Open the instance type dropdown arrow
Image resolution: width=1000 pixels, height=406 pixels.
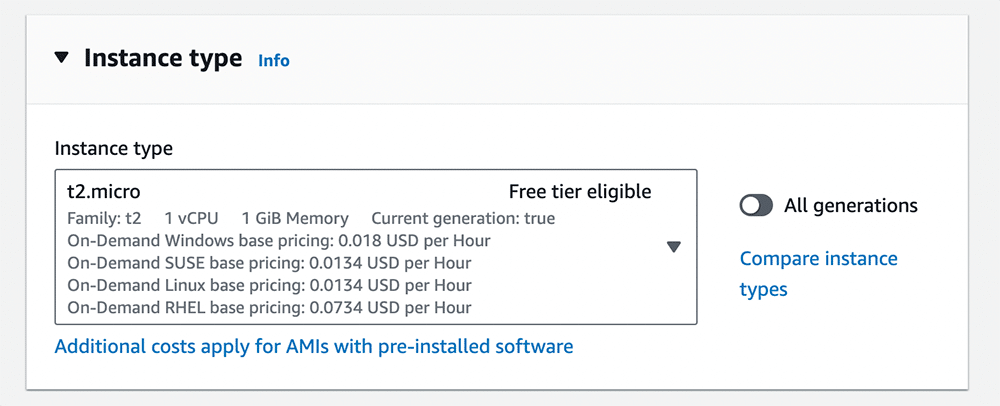(x=673, y=247)
